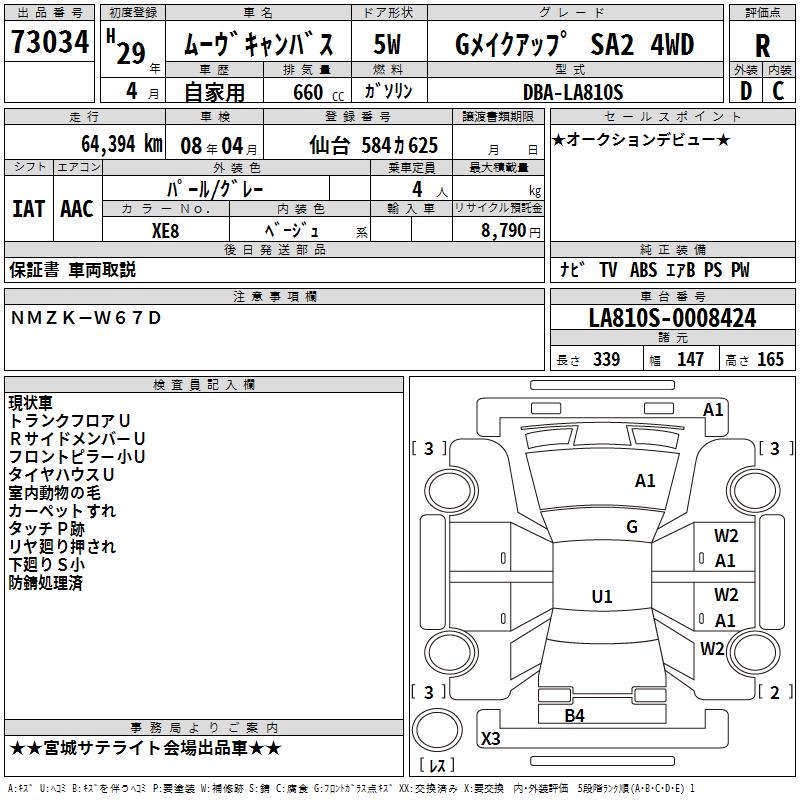Click the grade Gメイクアップ SA2 4WD

tap(574, 44)
